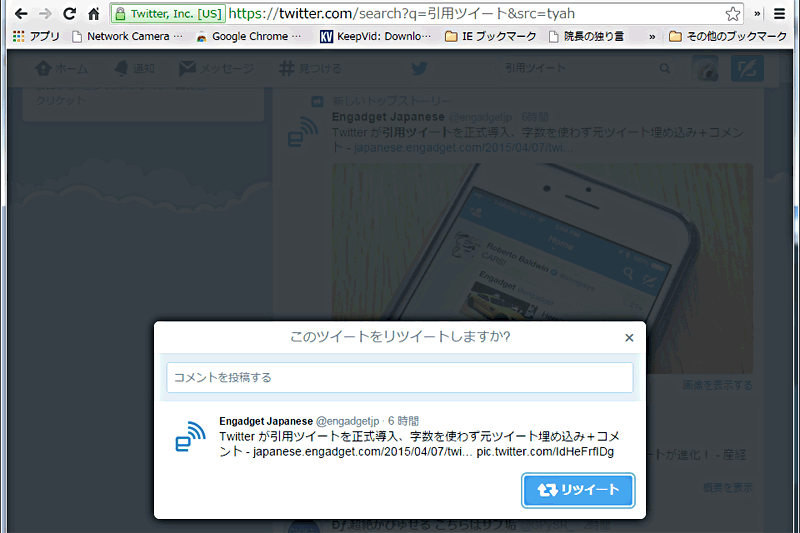Screen dimensions: 800x533
Task: Show hidden extensions via toolbar chevron
Action: (757, 14)
